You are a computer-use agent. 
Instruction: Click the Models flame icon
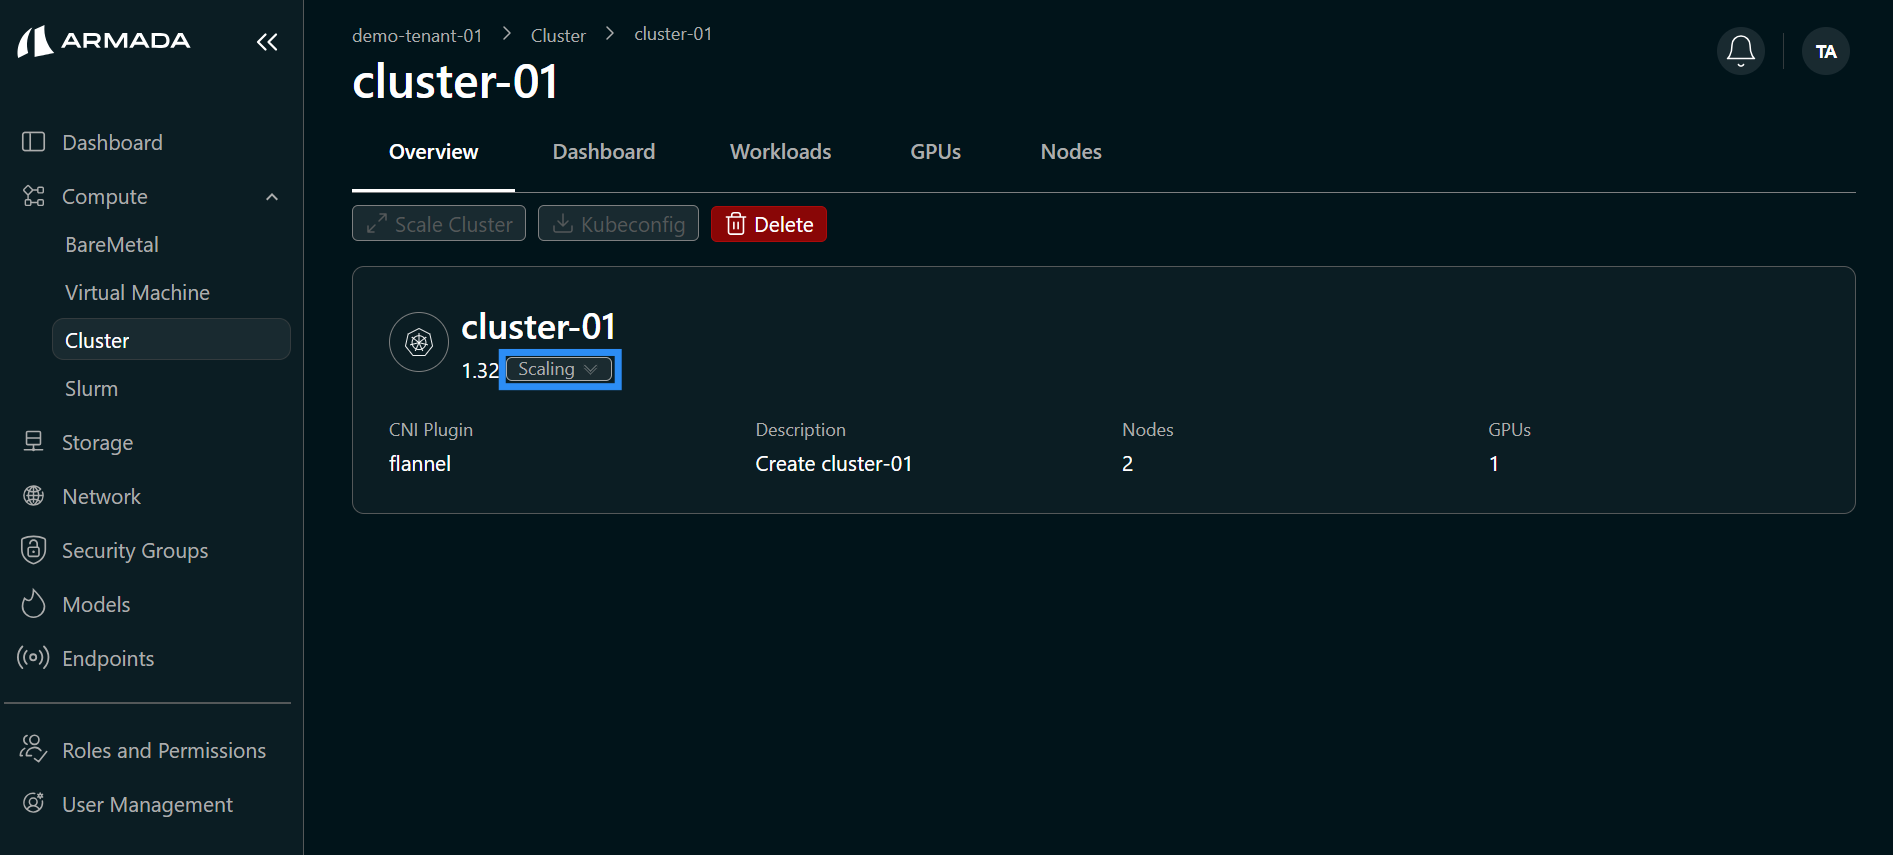(x=34, y=604)
